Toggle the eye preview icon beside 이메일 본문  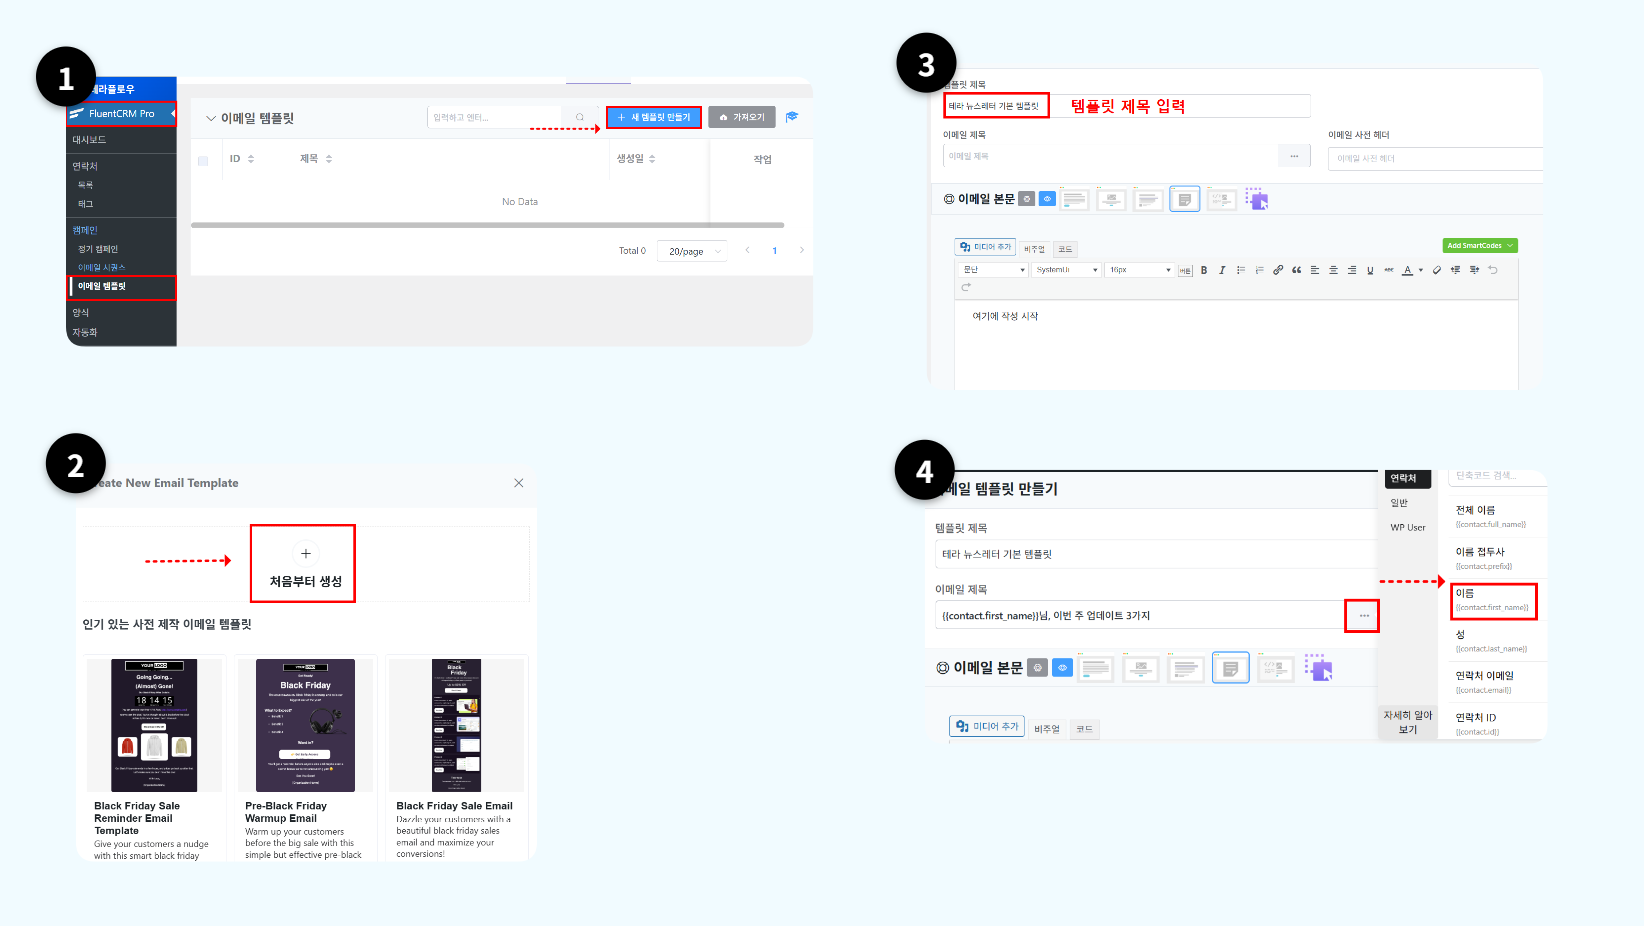[x=1047, y=198]
